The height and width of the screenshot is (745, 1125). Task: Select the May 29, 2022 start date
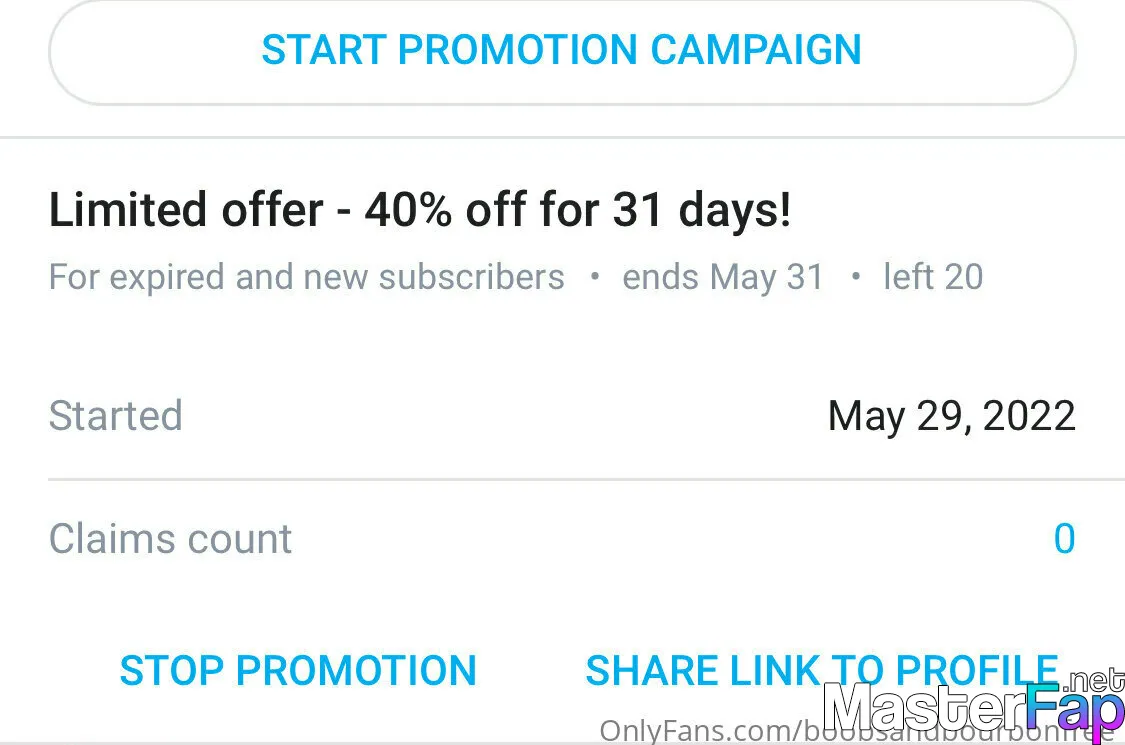(x=951, y=416)
